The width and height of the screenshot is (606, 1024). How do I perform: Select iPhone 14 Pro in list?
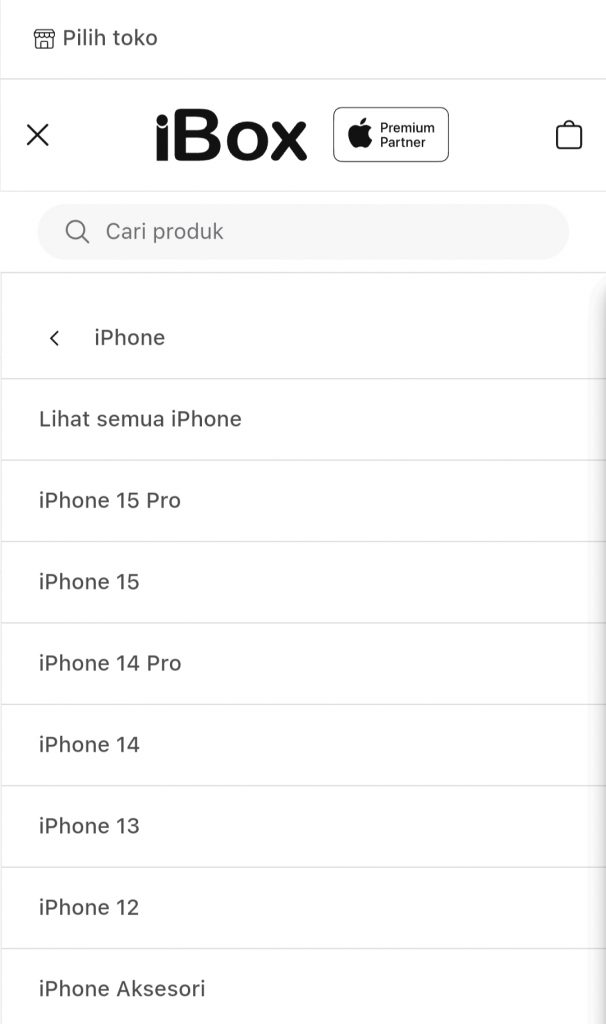303,664
